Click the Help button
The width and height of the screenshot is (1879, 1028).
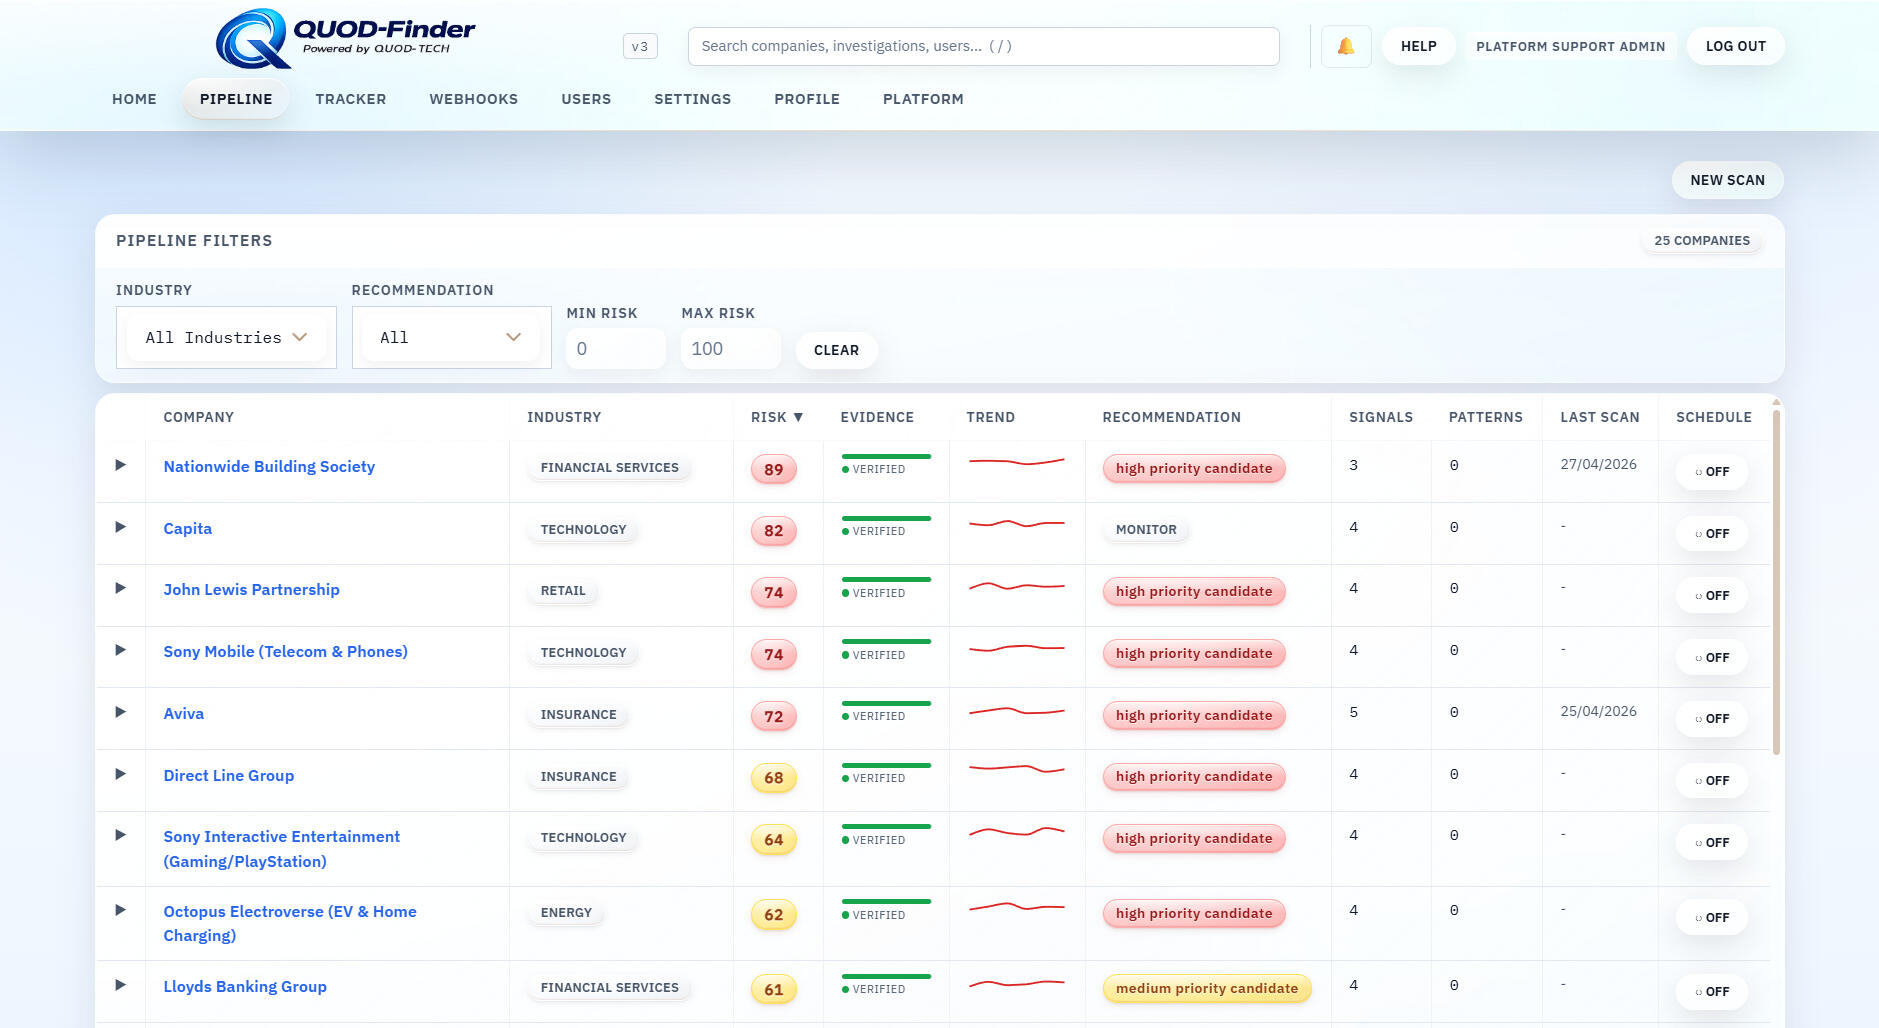tap(1418, 46)
